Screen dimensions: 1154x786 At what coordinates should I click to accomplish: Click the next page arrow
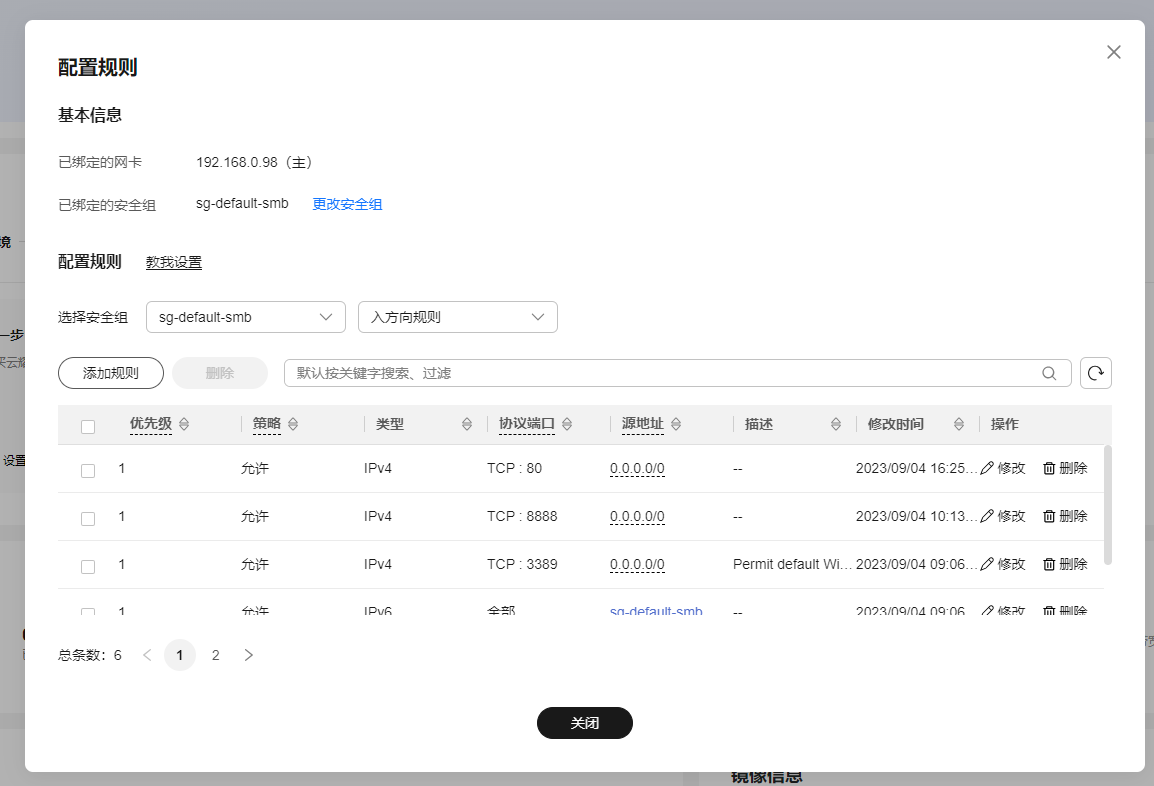pyautogui.click(x=248, y=655)
